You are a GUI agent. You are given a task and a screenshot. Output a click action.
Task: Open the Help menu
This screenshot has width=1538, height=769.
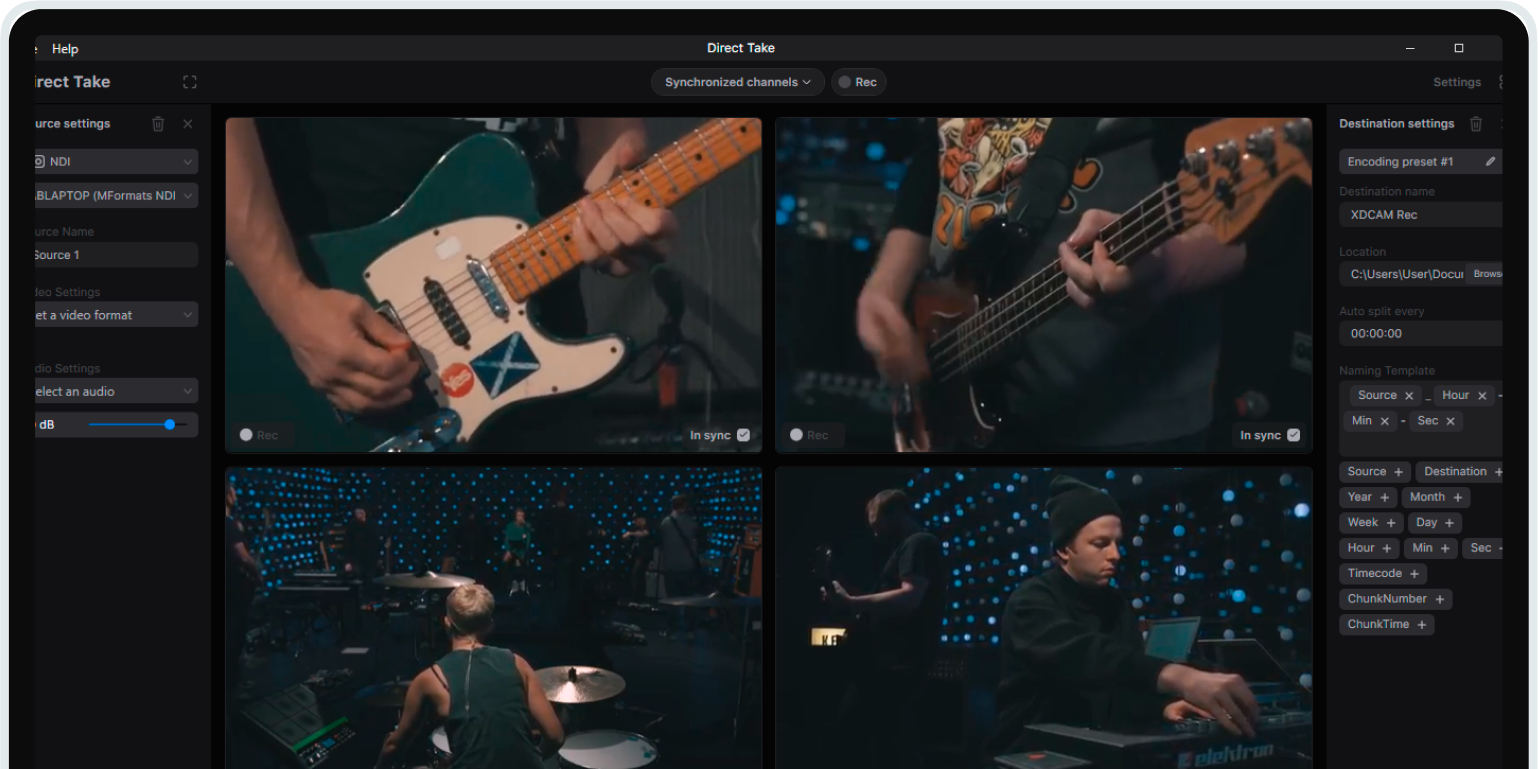(x=65, y=49)
